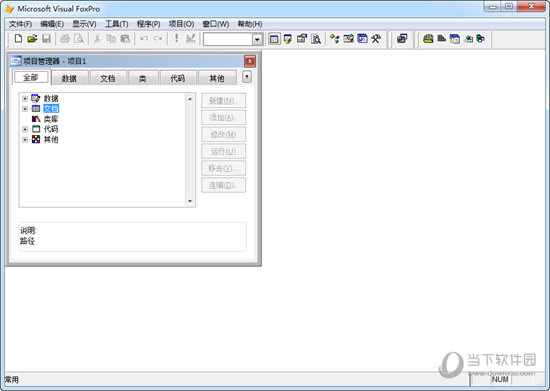Open the 工具(T) menu
550x391 pixels.
pyautogui.click(x=116, y=24)
